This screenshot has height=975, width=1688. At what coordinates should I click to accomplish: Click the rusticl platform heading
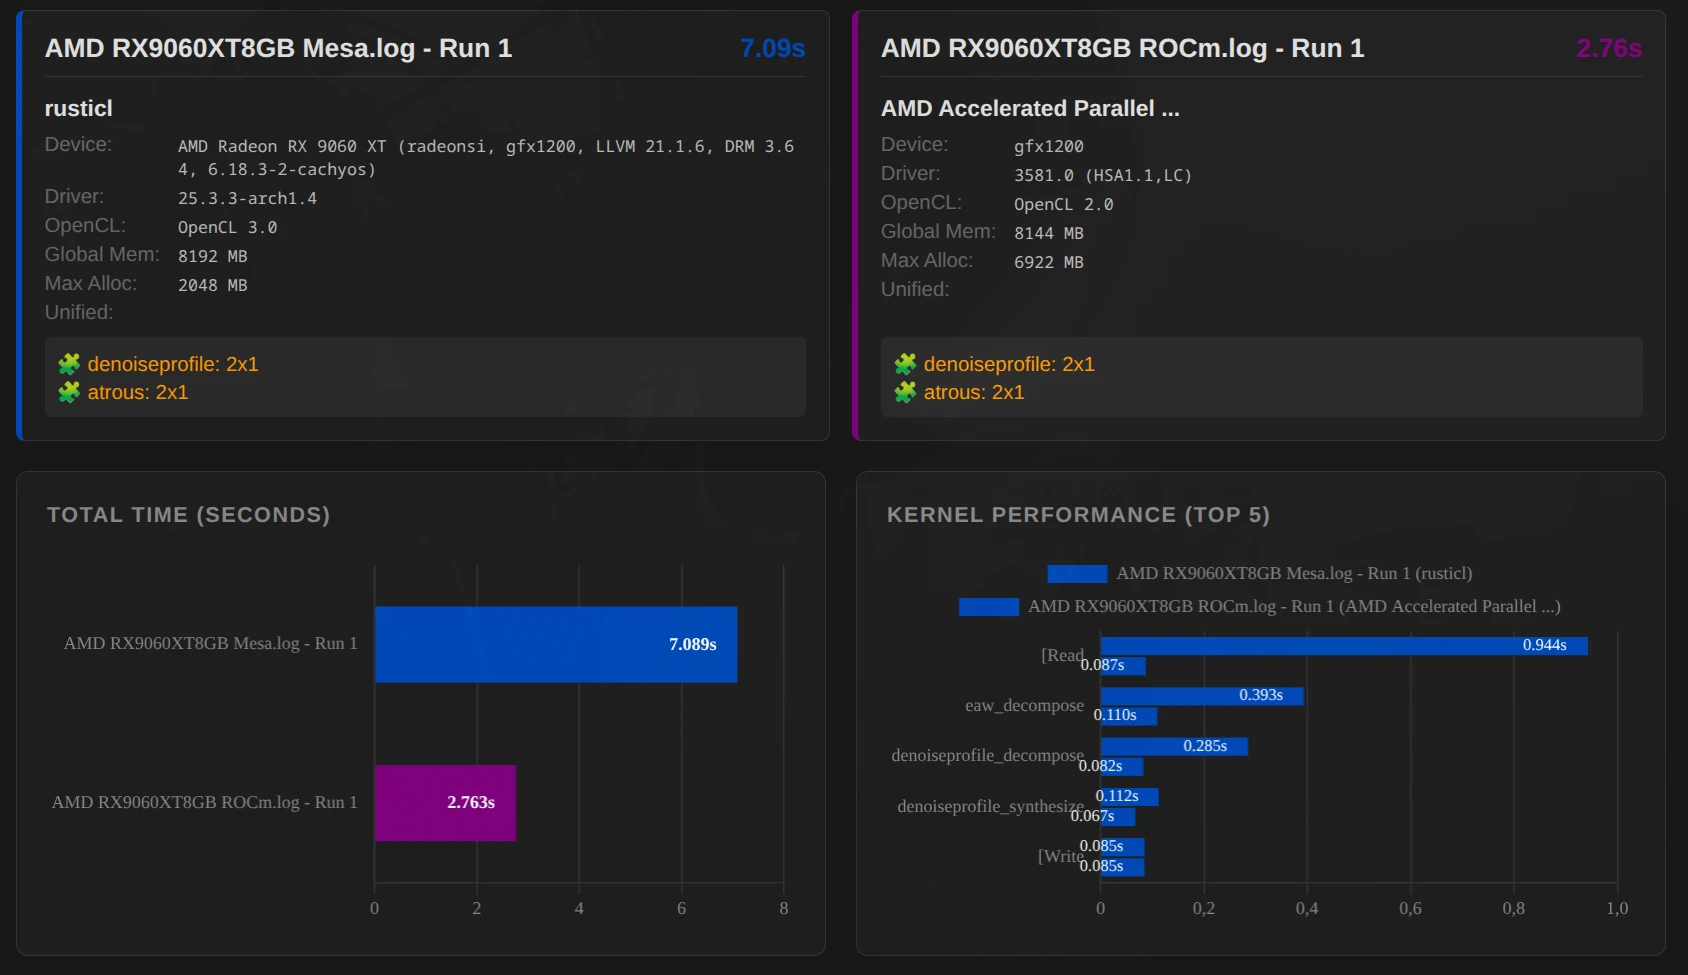point(78,108)
